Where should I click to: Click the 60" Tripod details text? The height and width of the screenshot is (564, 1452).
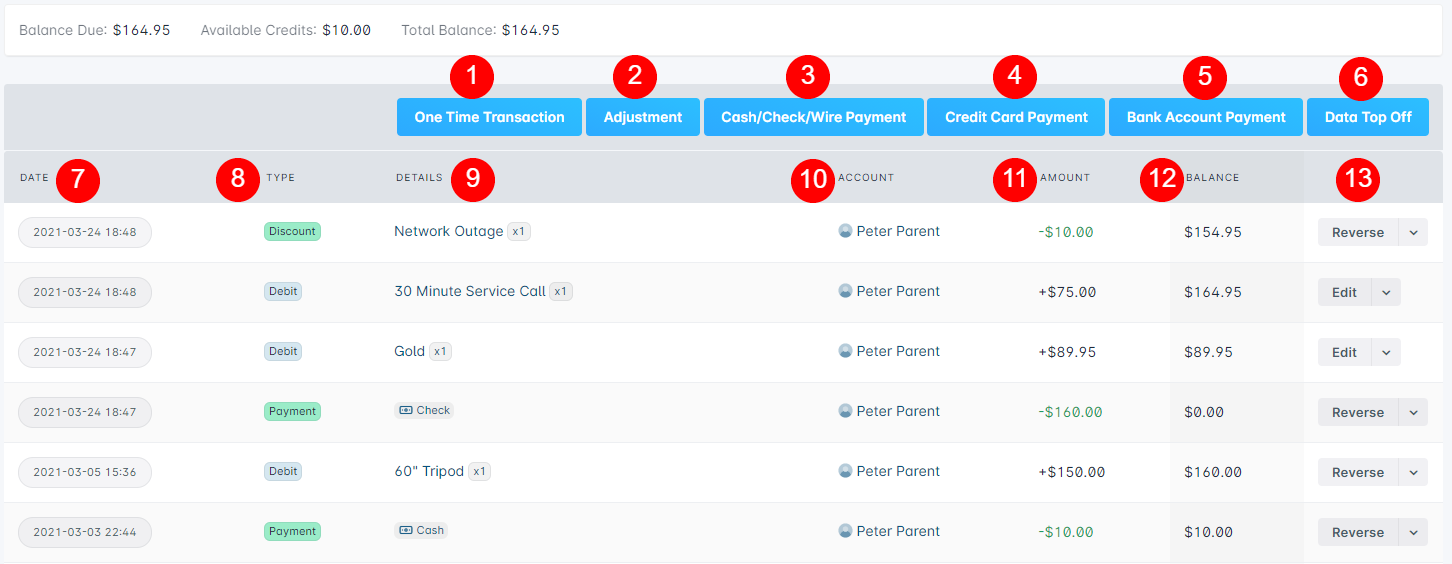tap(429, 471)
